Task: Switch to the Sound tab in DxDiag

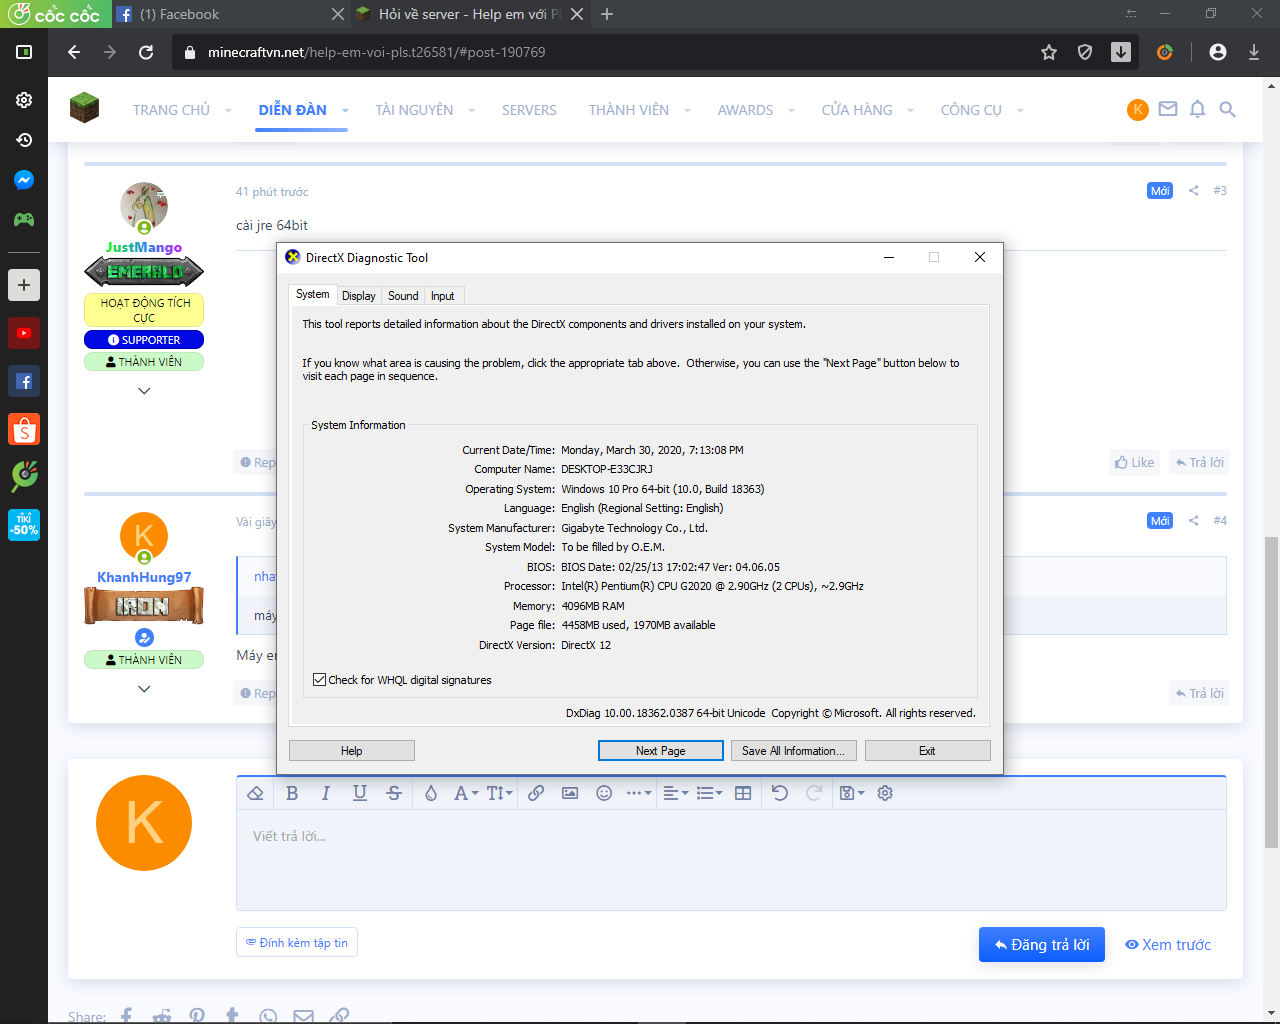Action: pos(403,296)
